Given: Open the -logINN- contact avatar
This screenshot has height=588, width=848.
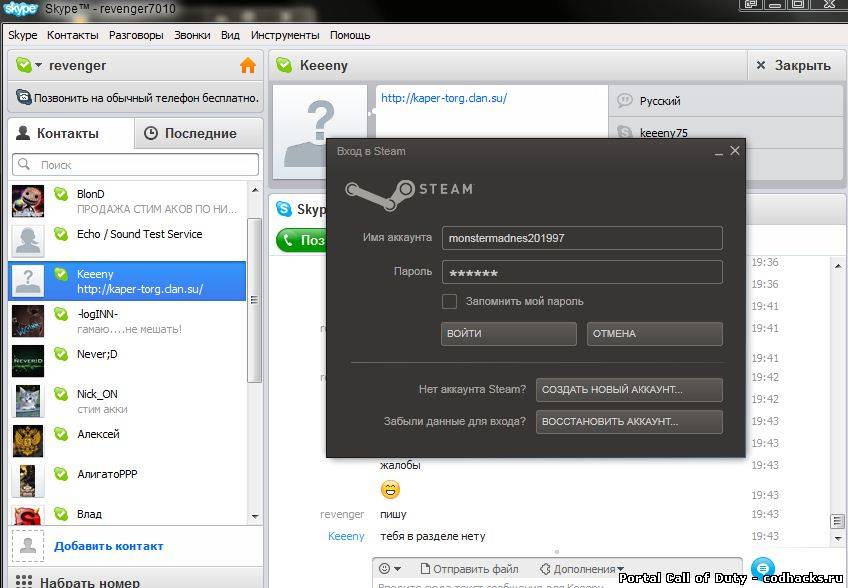Looking at the screenshot, I should pyautogui.click(x=28, y=321).
